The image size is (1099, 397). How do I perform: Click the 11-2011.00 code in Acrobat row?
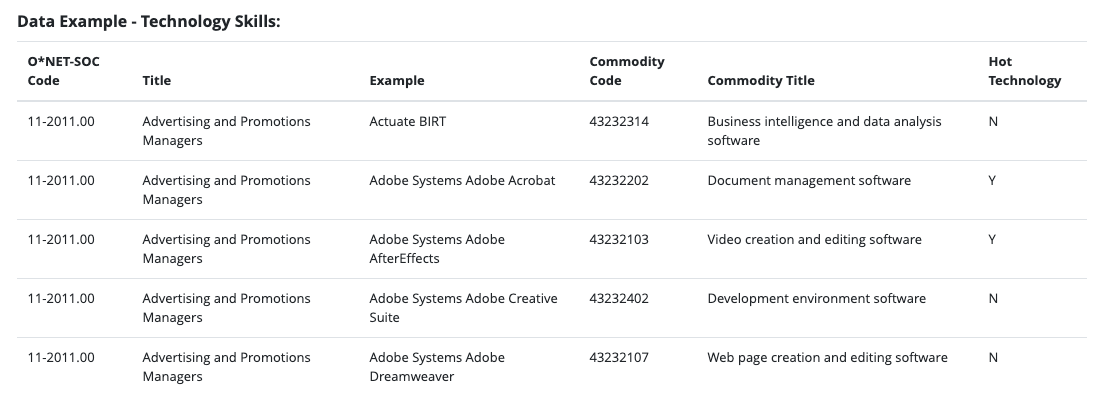(x=60, y=180)
